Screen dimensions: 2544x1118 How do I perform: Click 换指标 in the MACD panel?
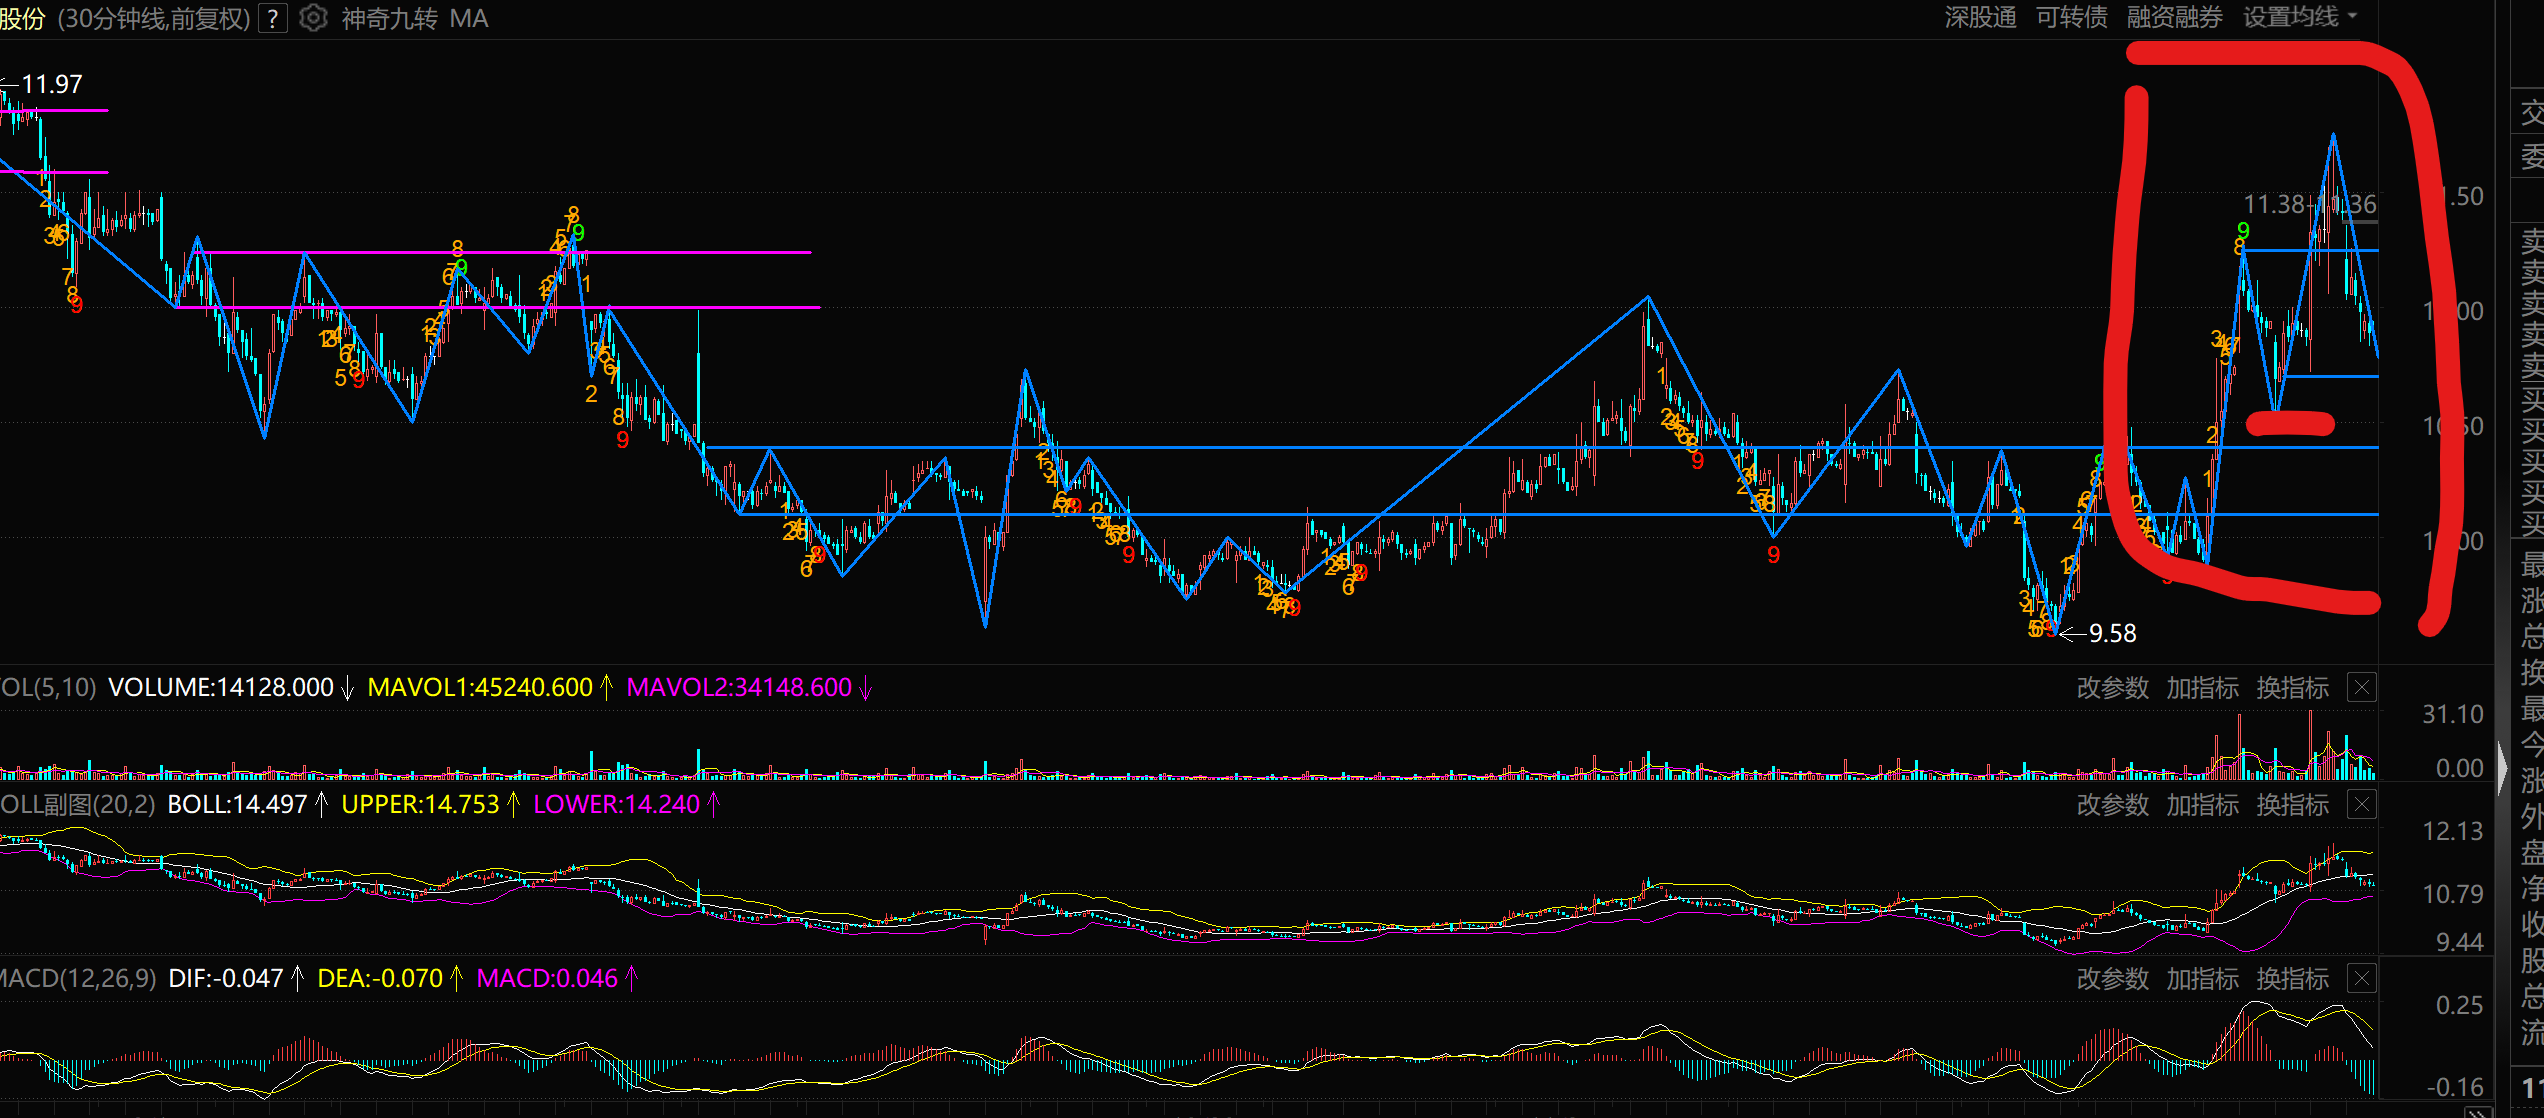pyautogui.click(x=2292, y=979)
